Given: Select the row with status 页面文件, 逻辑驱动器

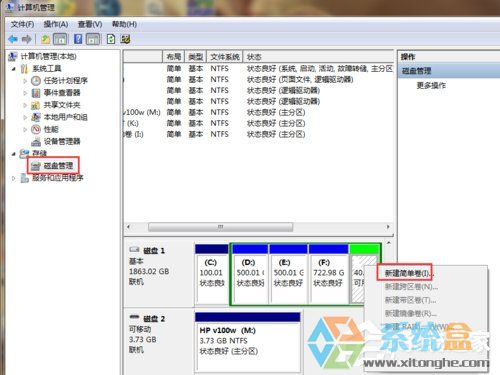Looking at the screenshot, I should (x=258, y=79).
